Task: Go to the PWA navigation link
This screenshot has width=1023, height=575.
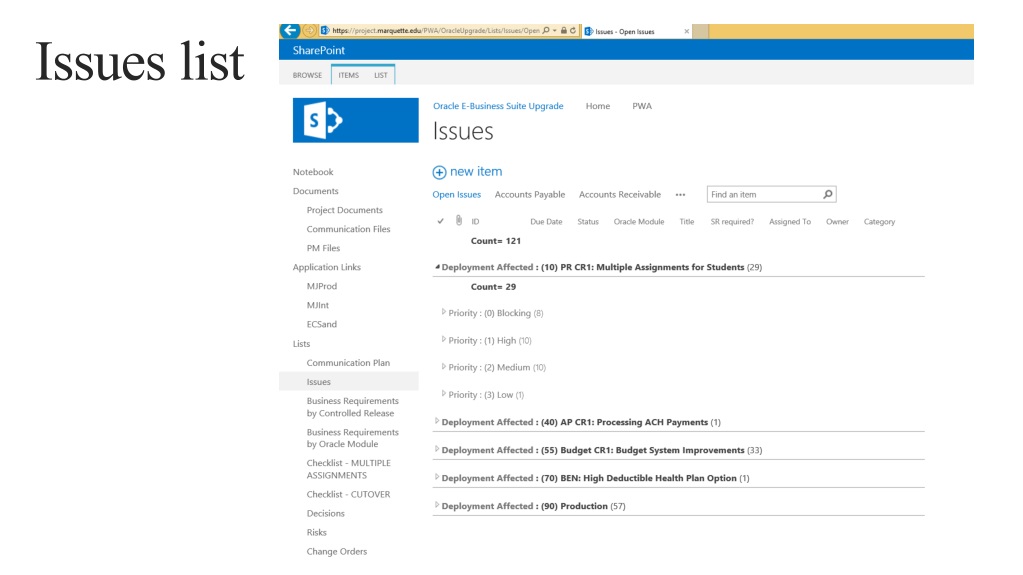Action: click(642, 106)
